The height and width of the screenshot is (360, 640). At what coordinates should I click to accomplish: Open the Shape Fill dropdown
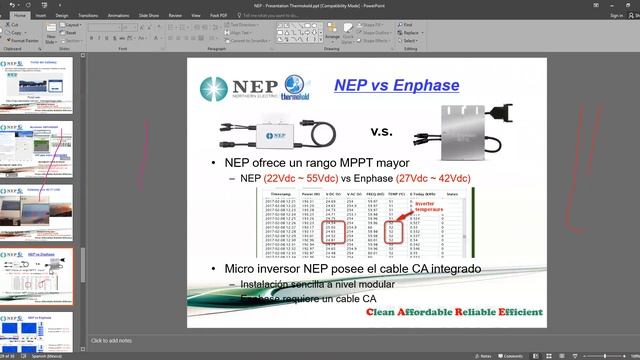point(370,25)
